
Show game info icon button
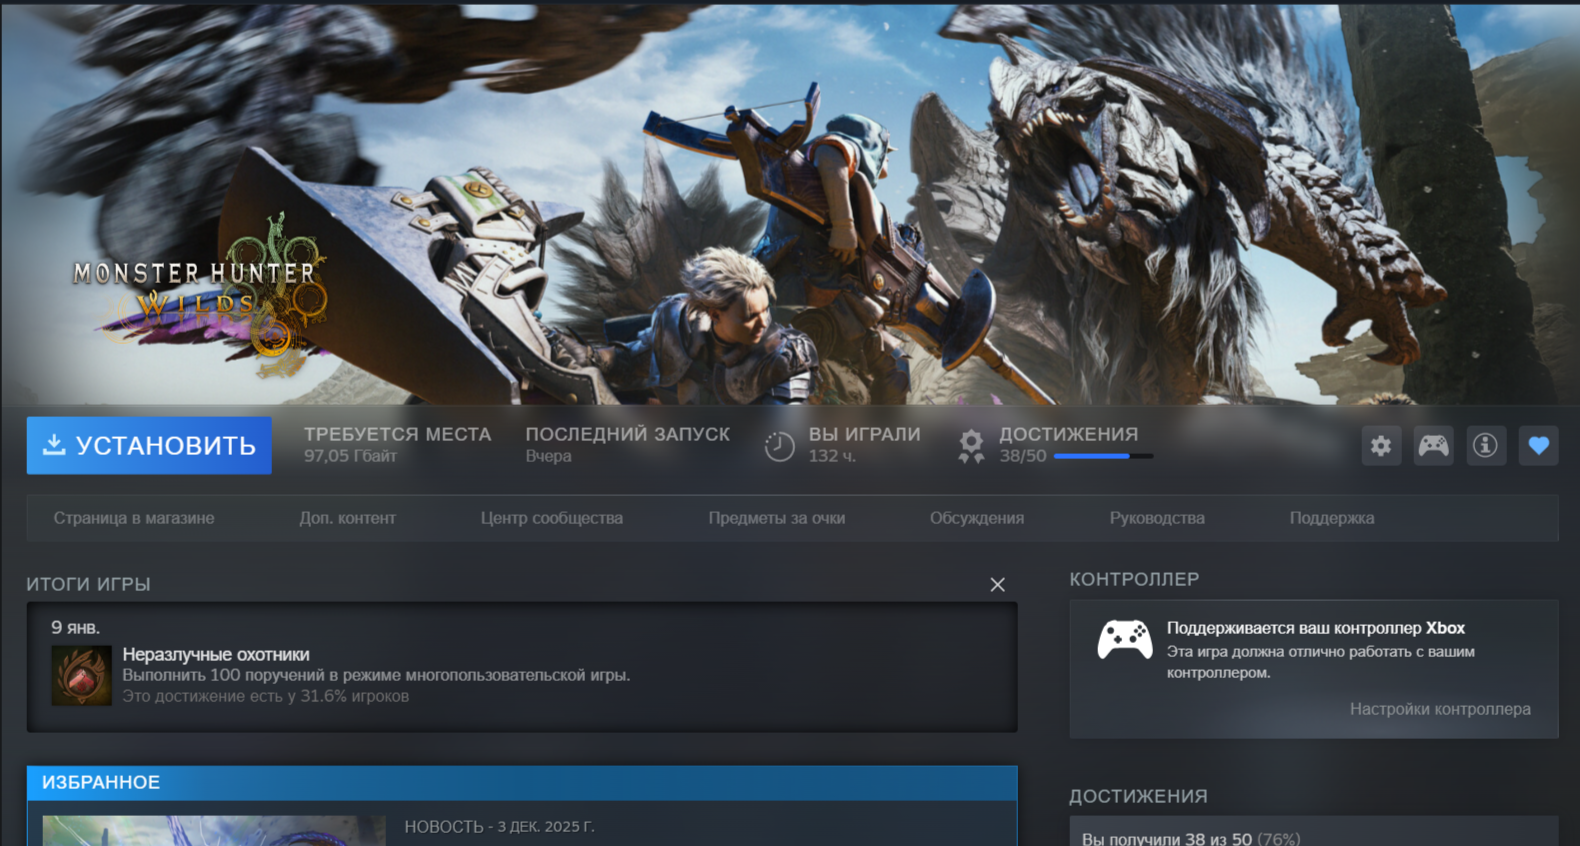pyautogui.click(x=1486, y=446)
